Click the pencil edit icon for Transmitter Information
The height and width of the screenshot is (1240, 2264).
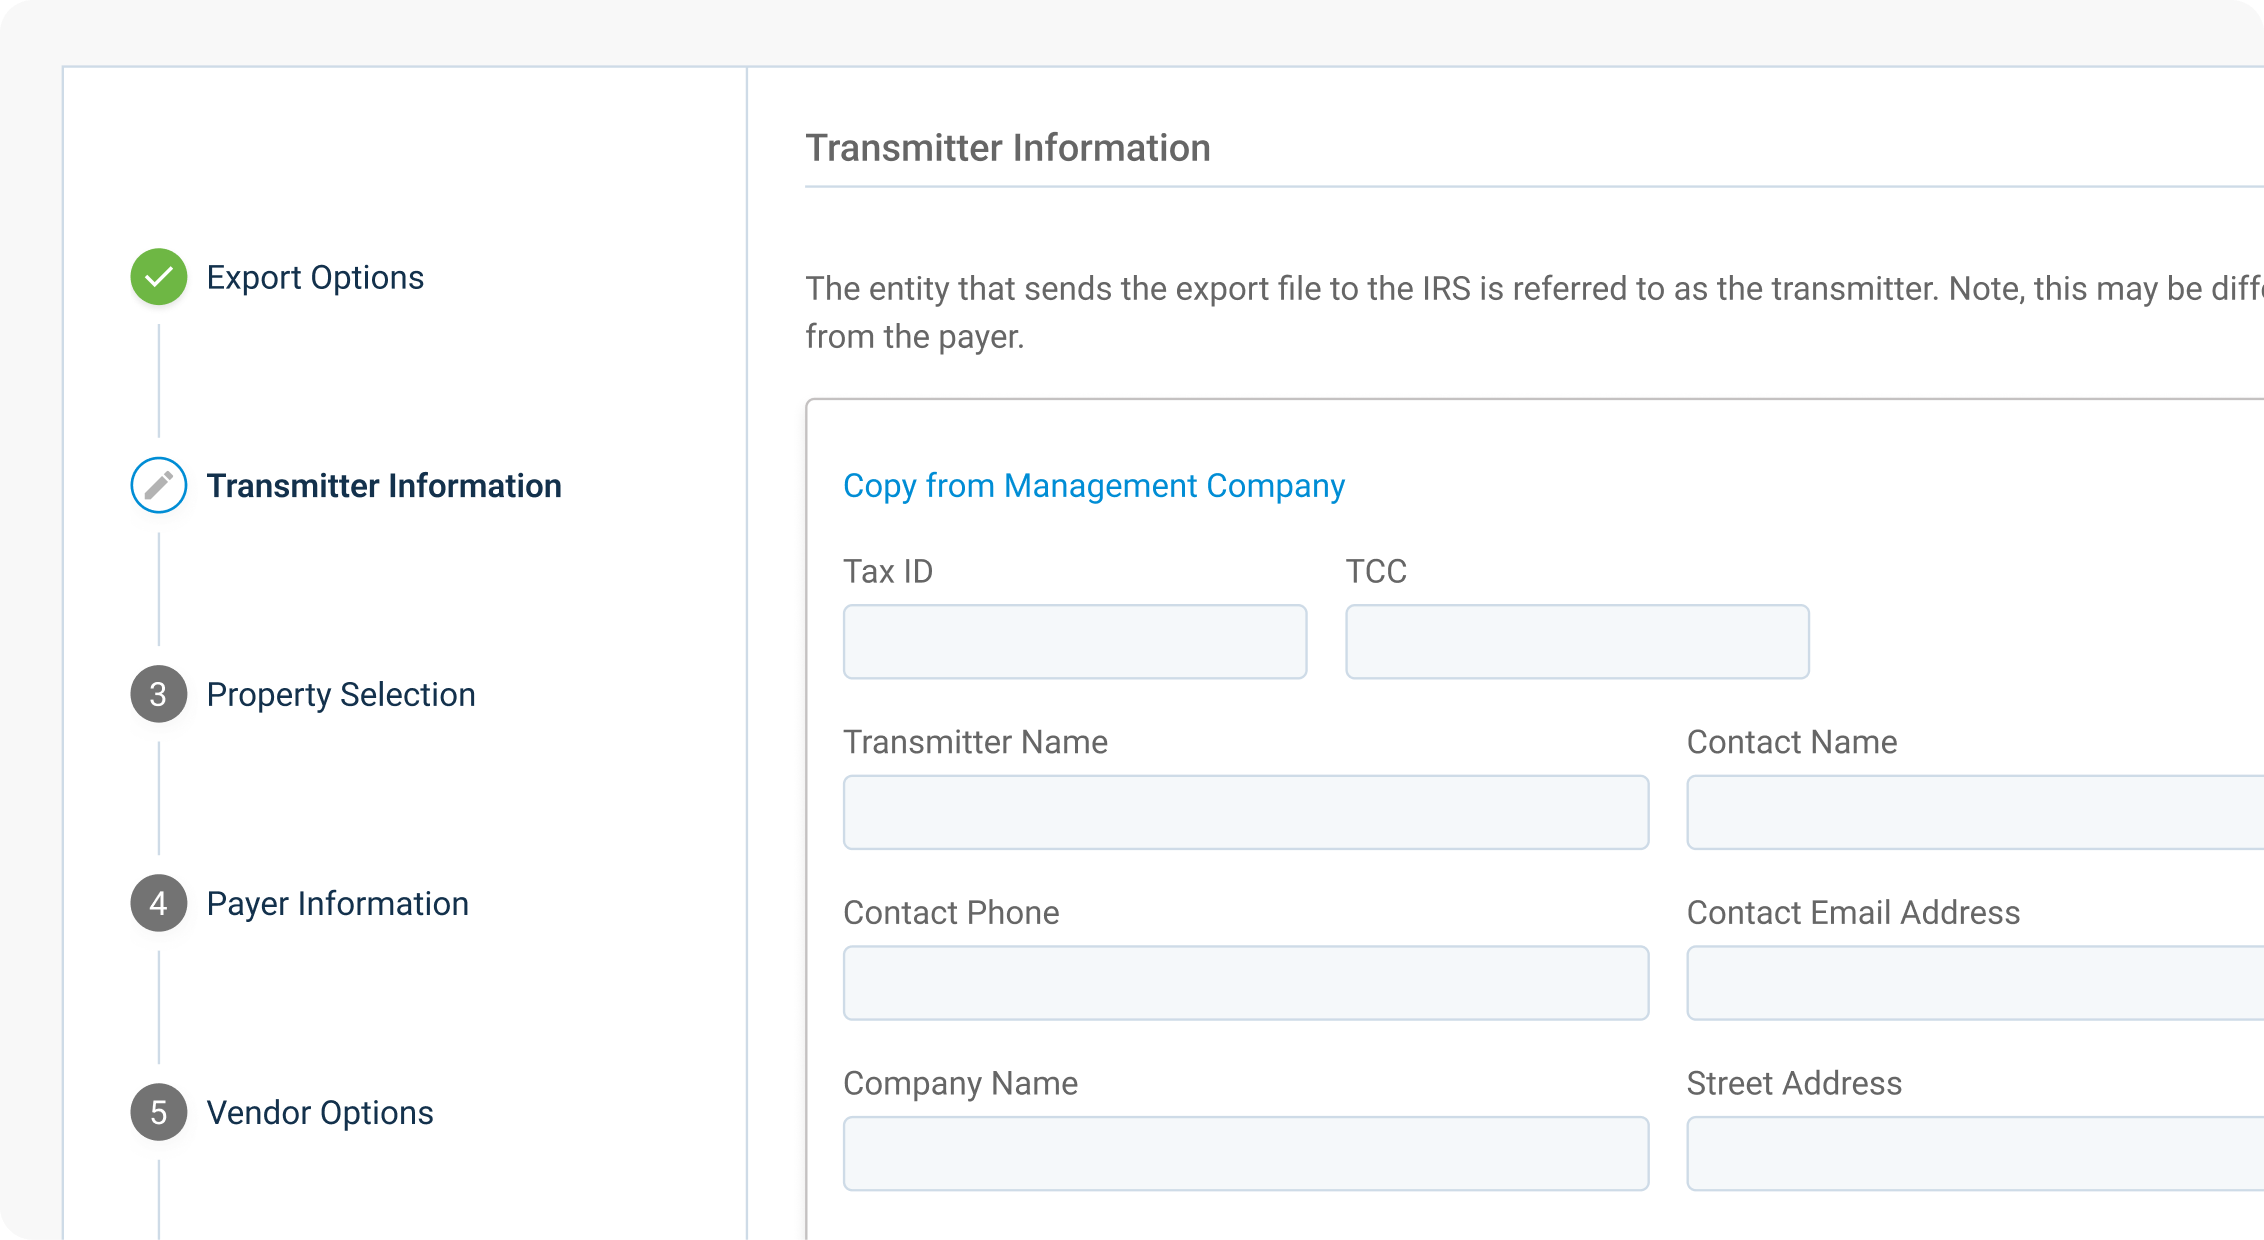159,486
